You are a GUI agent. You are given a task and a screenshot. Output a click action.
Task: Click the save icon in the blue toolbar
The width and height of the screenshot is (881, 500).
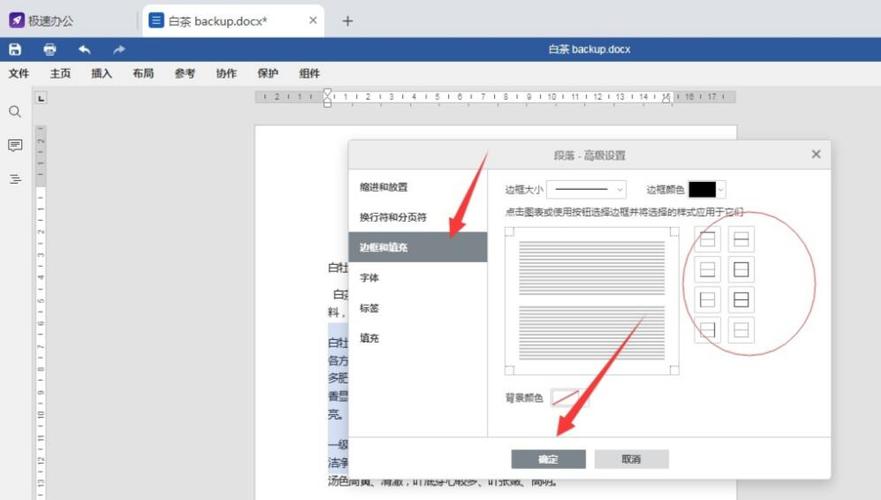(15, 49)
